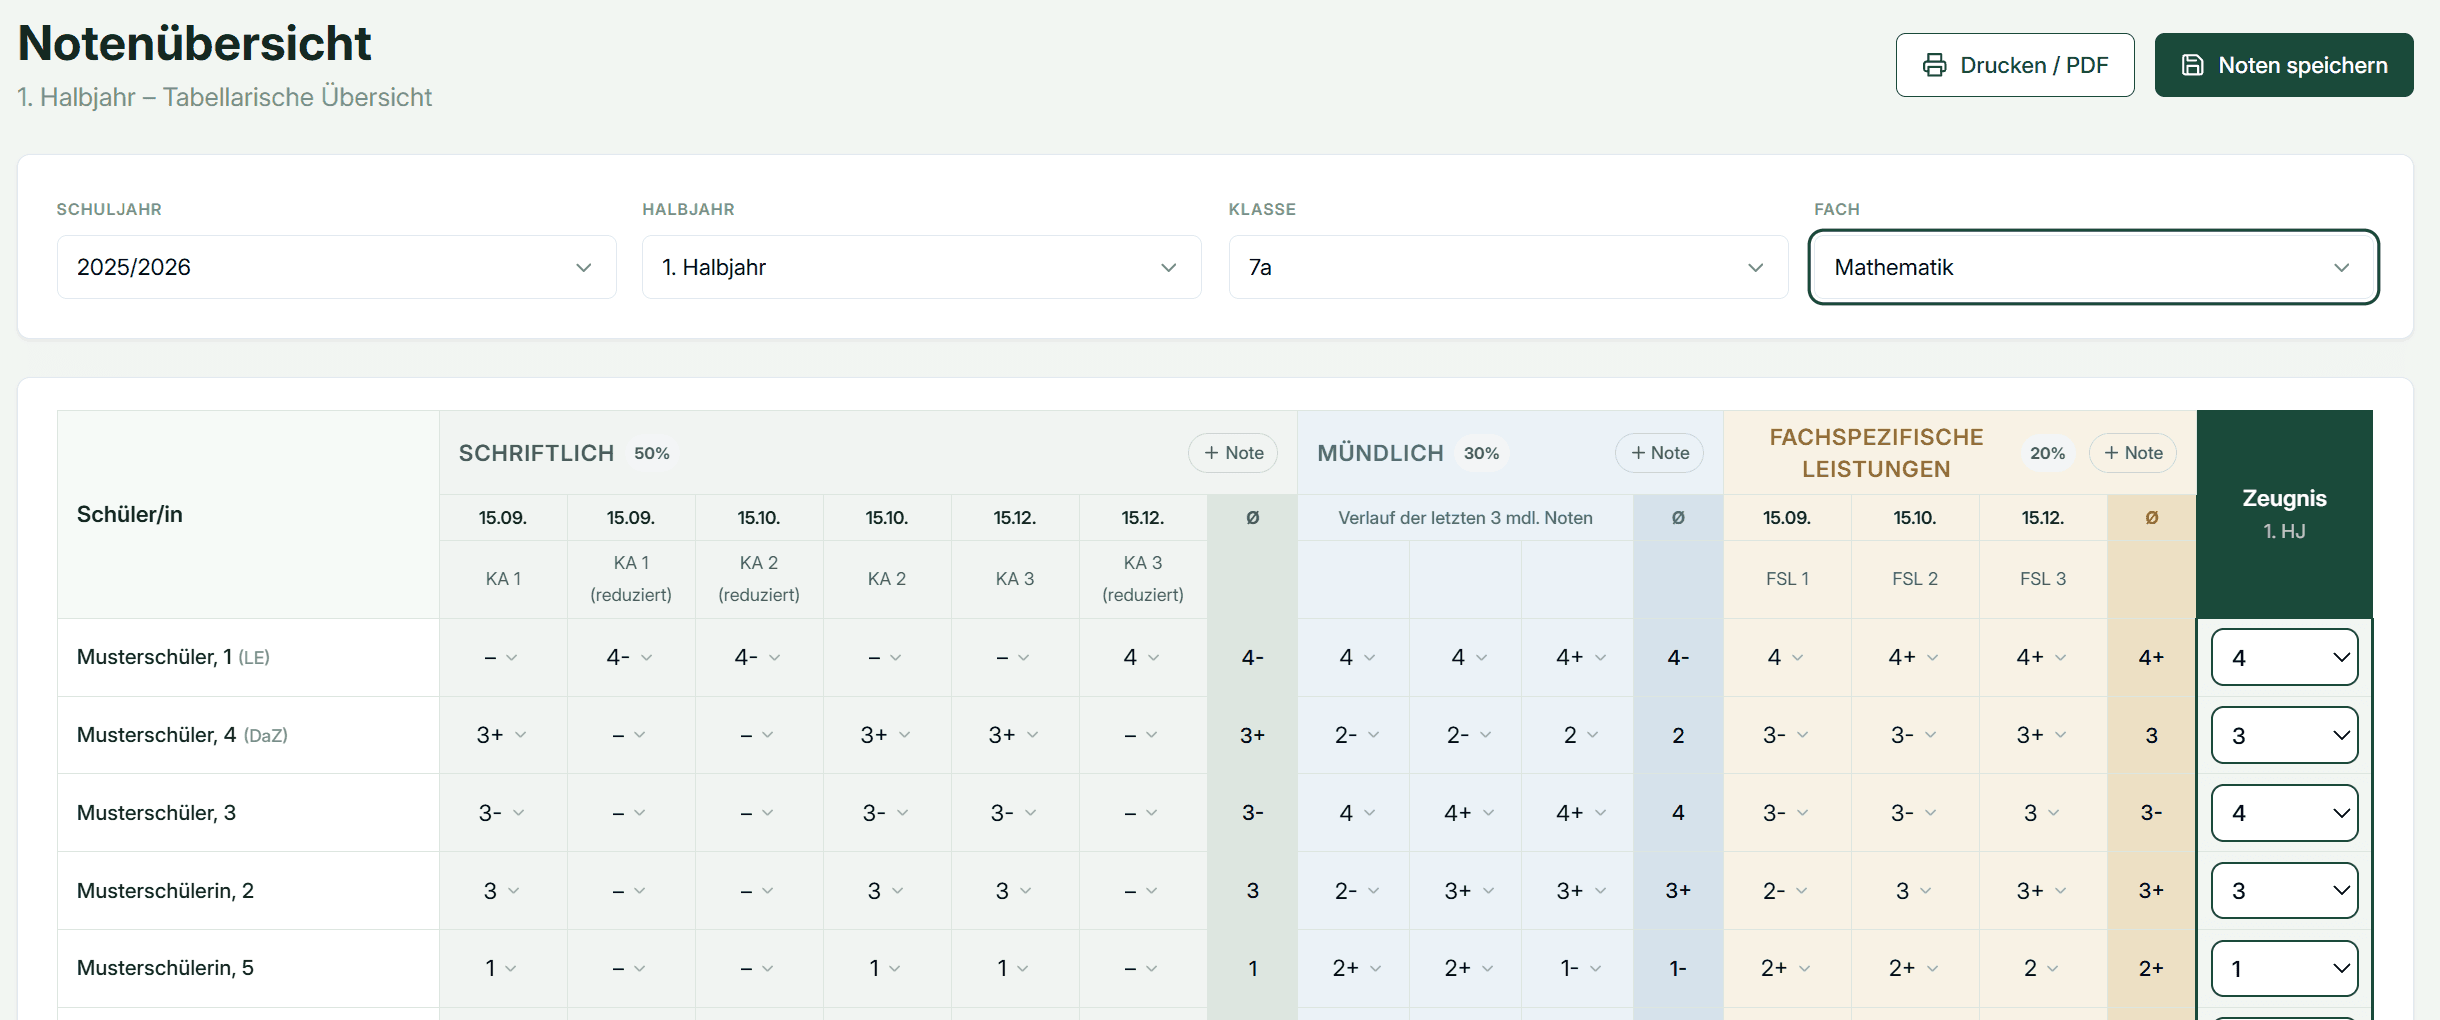Image resolution: width=2440 pixels, height=1020 pixels.
Task: Click student name Musterschüler, 4 (DaZ)
Action: tap(182, 735)
